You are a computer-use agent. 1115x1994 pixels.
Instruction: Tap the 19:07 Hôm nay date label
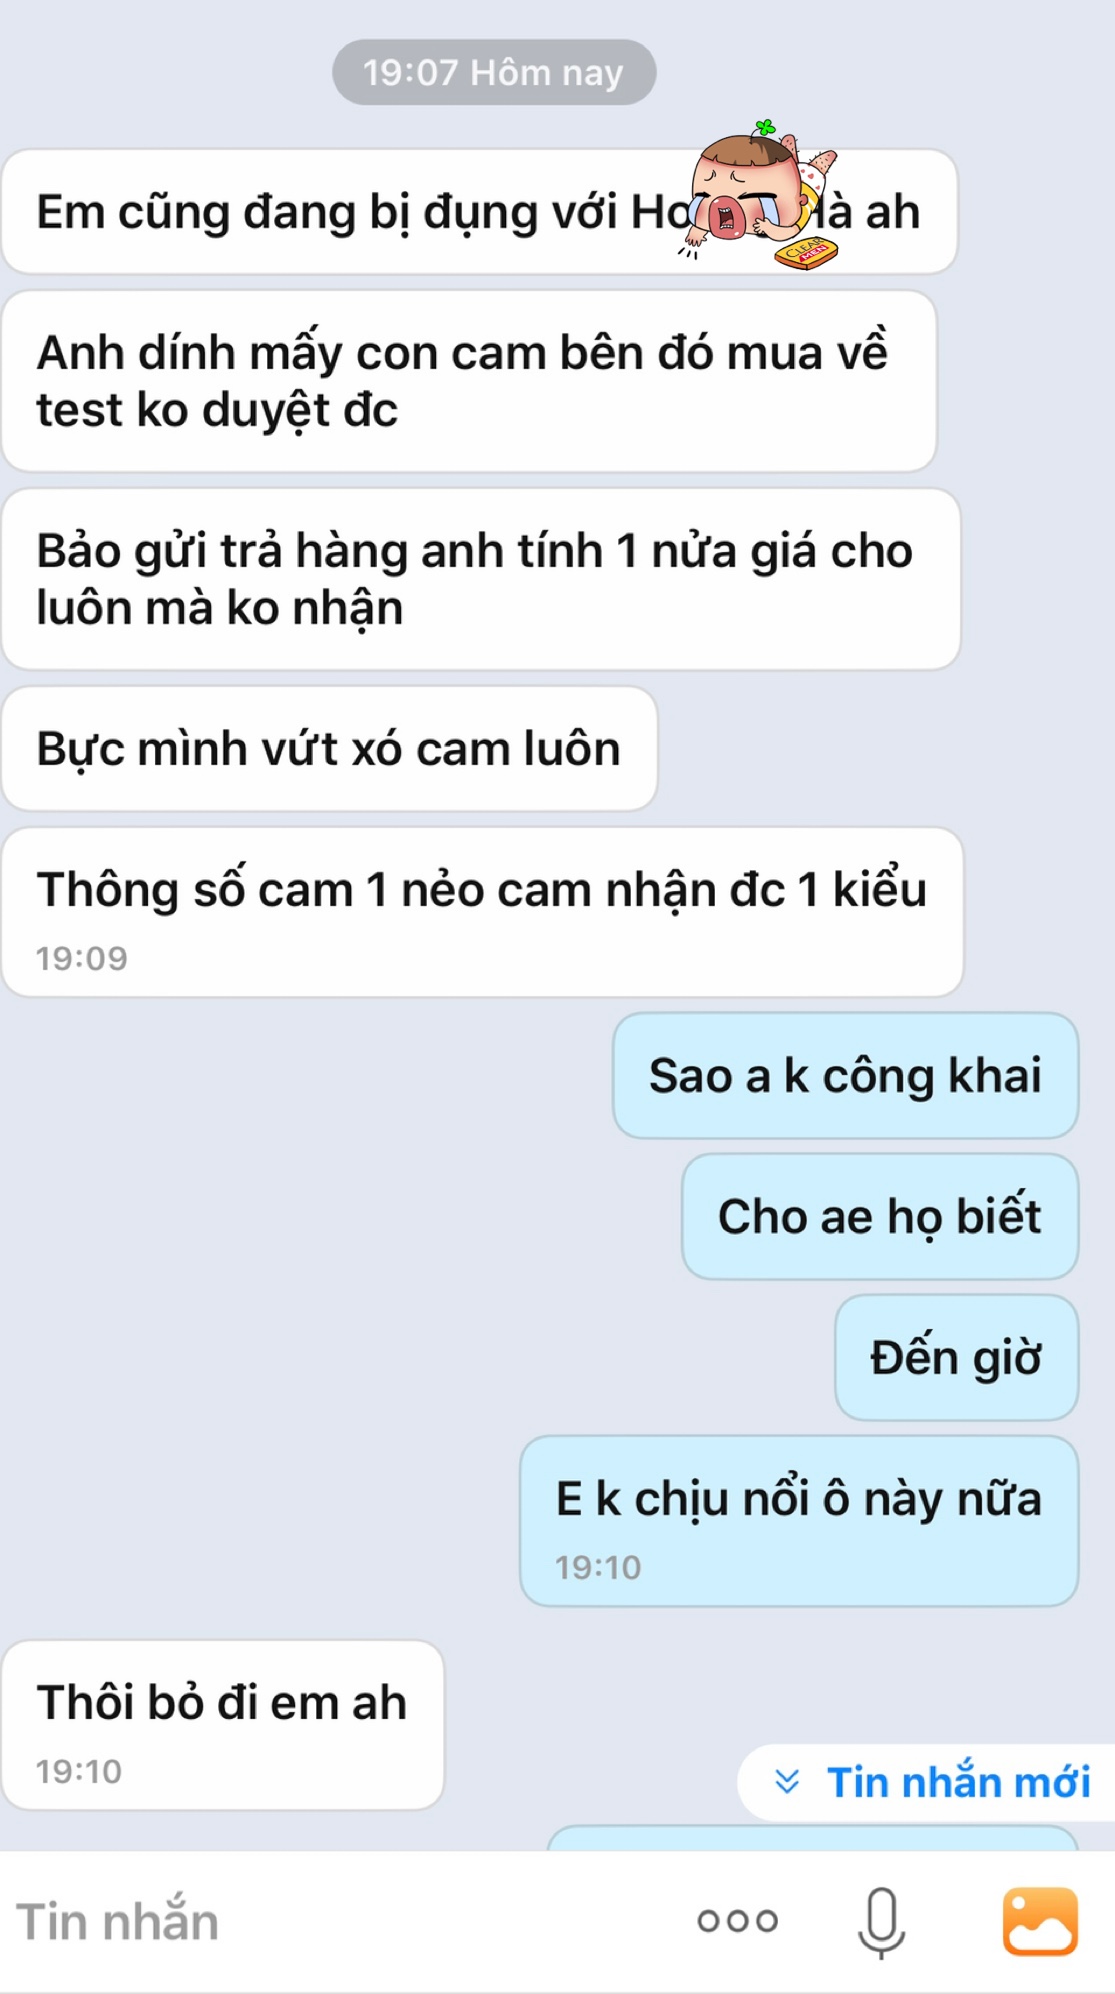(x=494, y=72)
